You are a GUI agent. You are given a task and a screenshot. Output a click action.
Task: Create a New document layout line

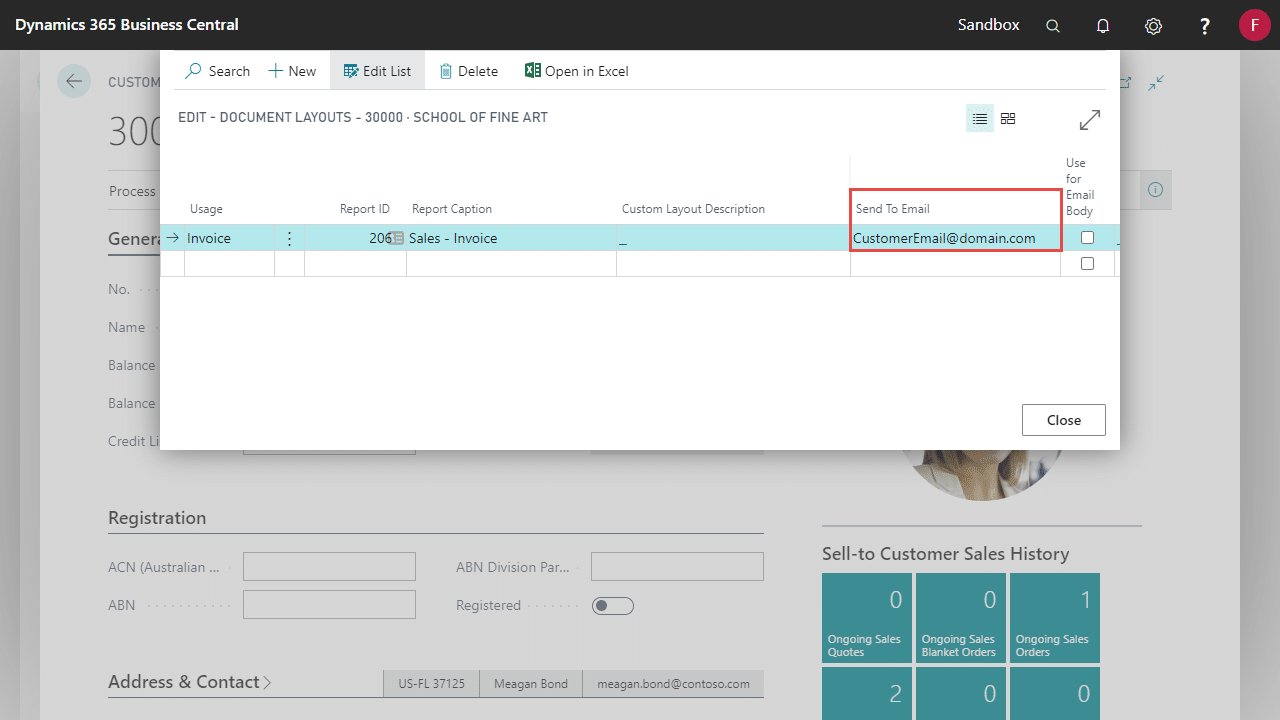point(292,71)
